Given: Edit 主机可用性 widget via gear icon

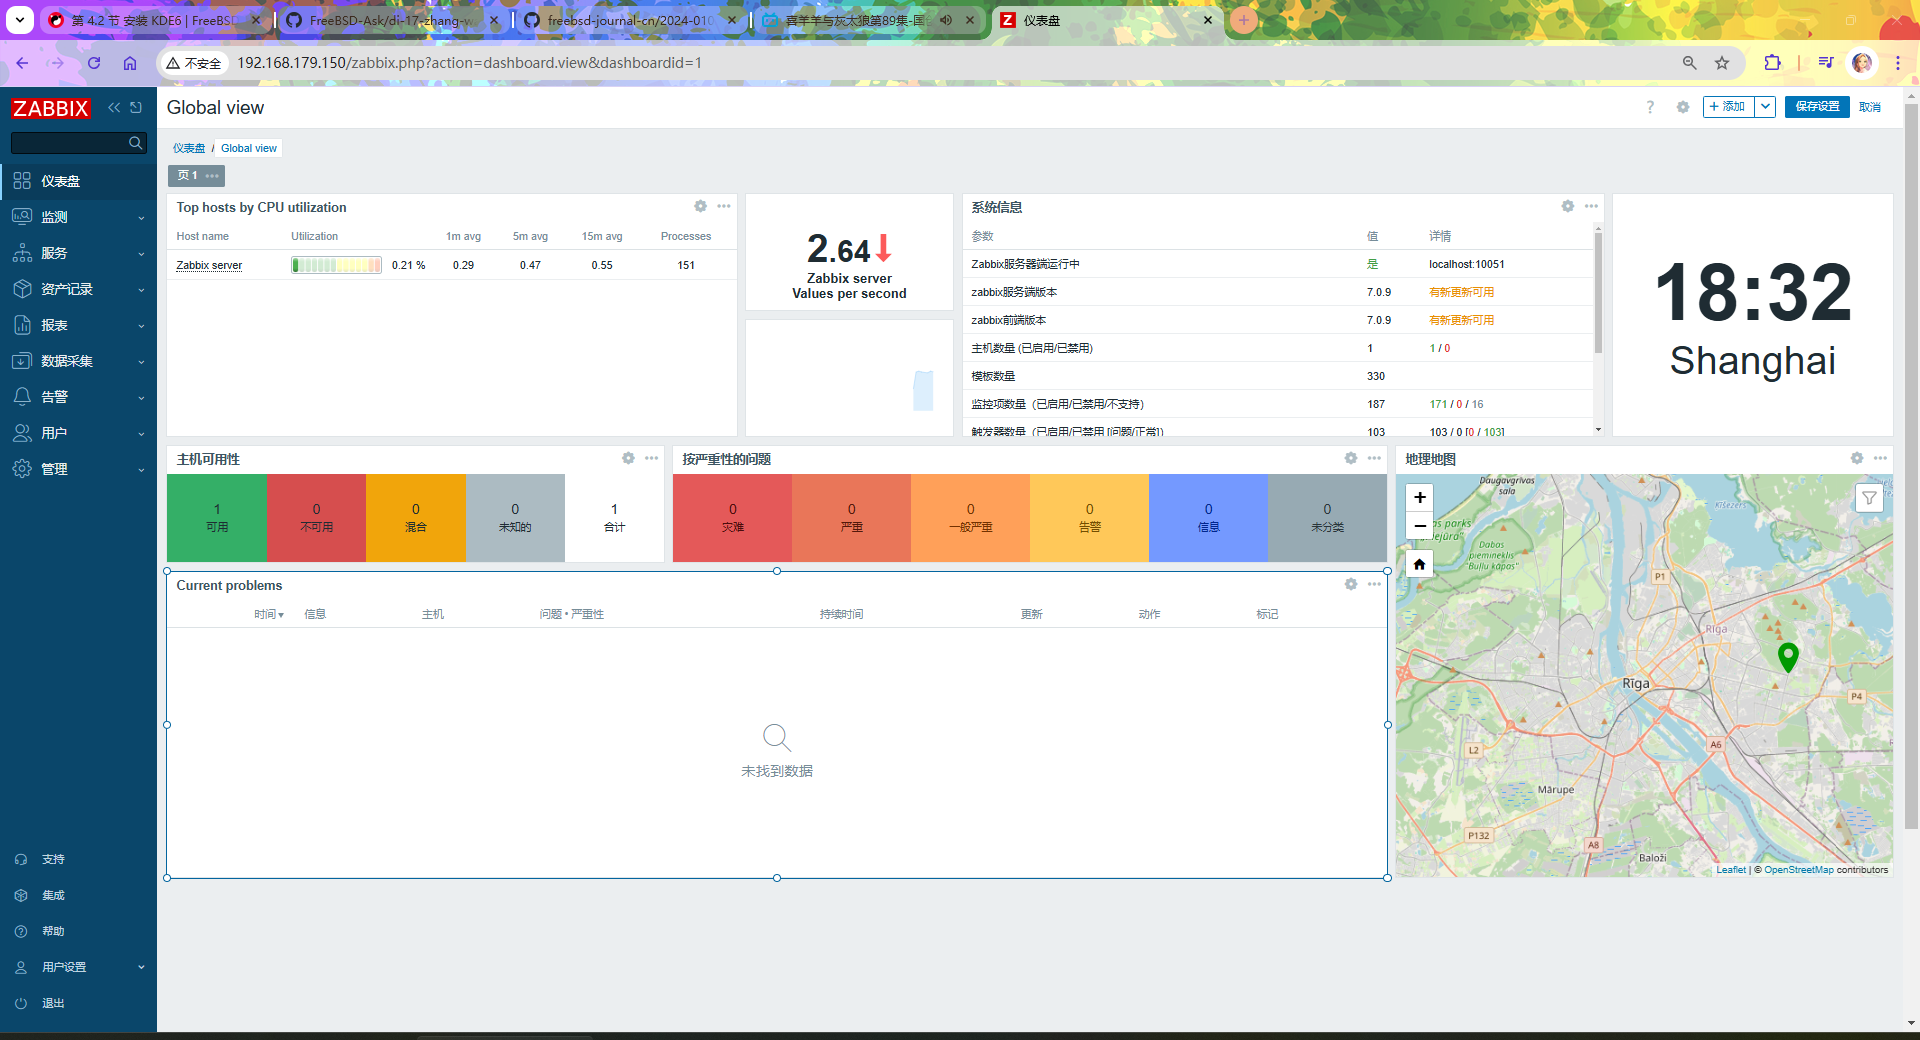Looking at the screenshot, I should coord(628,458).
